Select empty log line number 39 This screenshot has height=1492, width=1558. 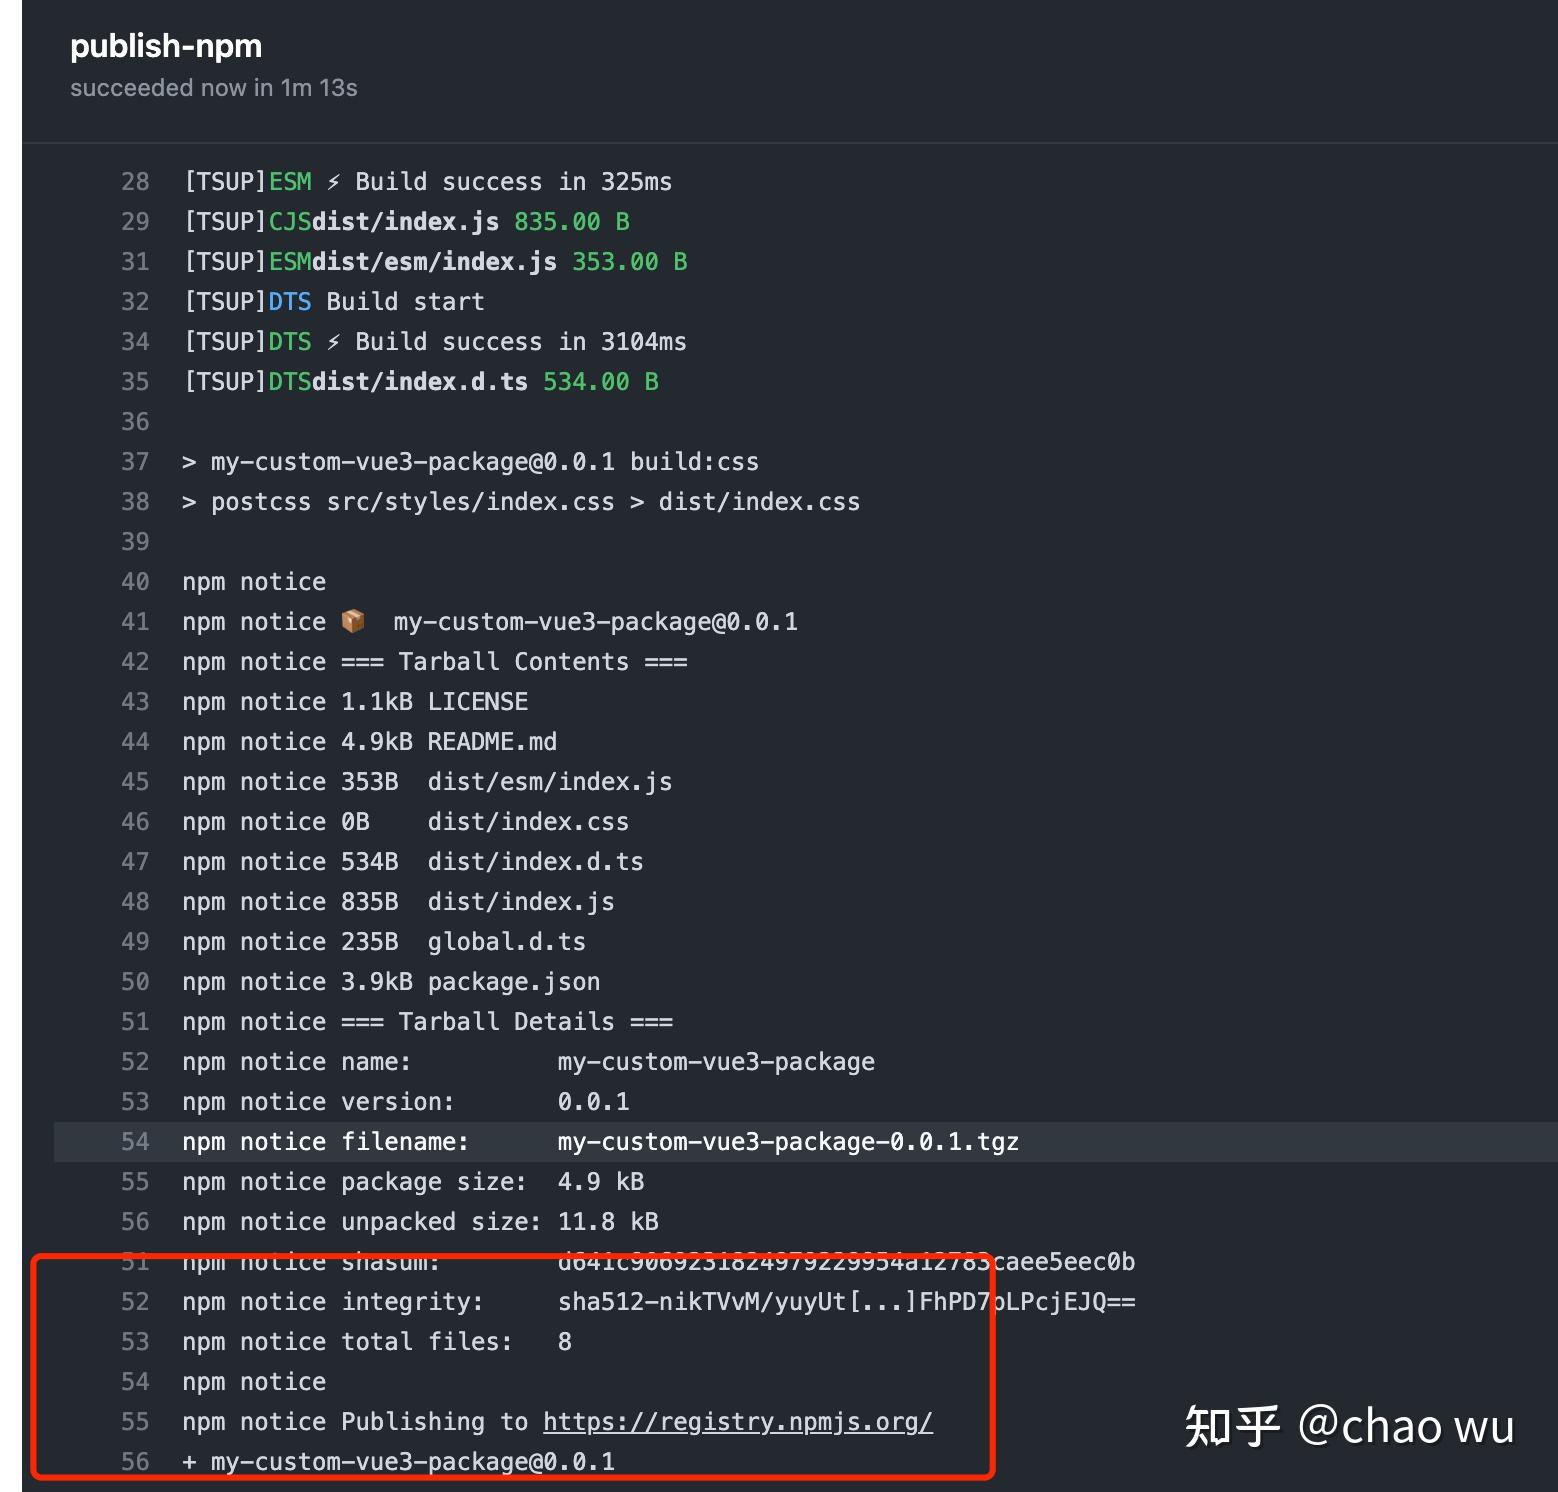tap(135, 542)
